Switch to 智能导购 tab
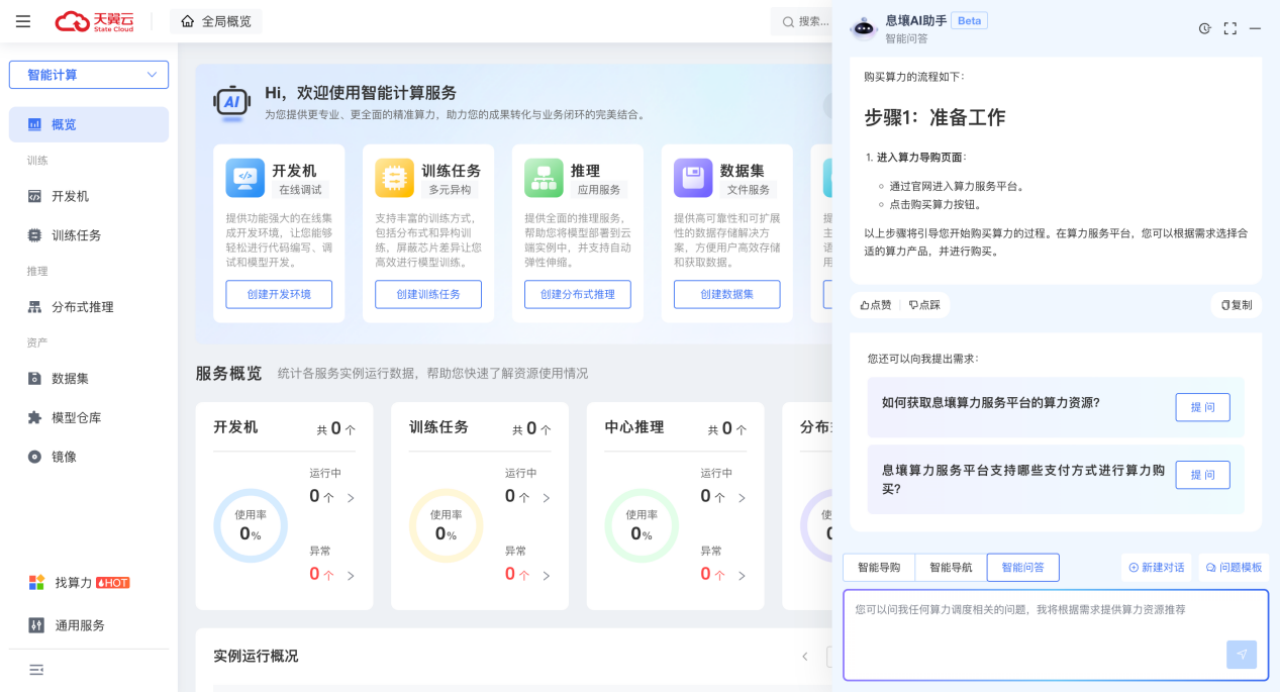 point(879,567)
